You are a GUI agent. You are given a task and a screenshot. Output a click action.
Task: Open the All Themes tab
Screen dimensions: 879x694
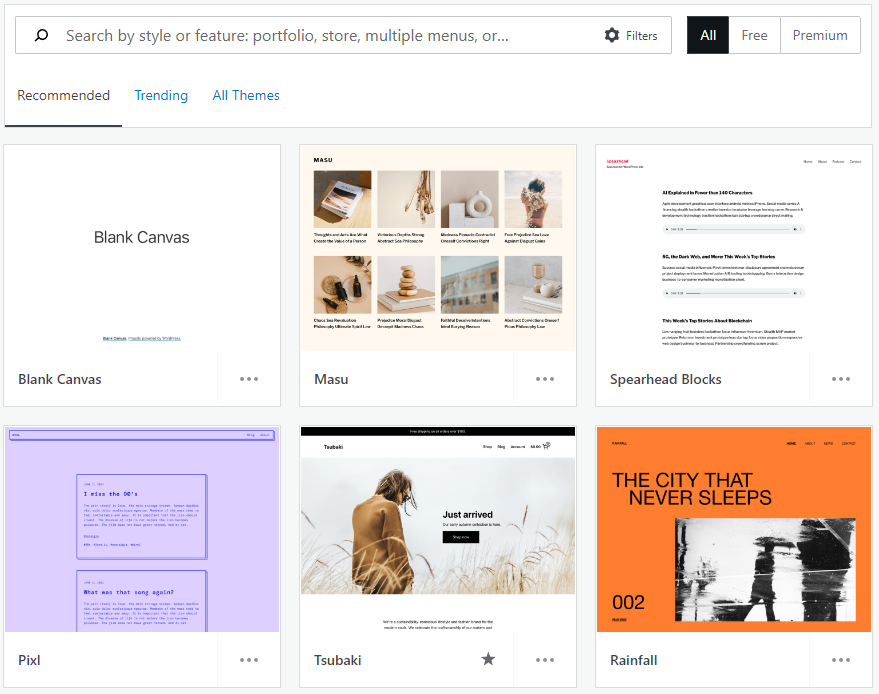(246, 95)
